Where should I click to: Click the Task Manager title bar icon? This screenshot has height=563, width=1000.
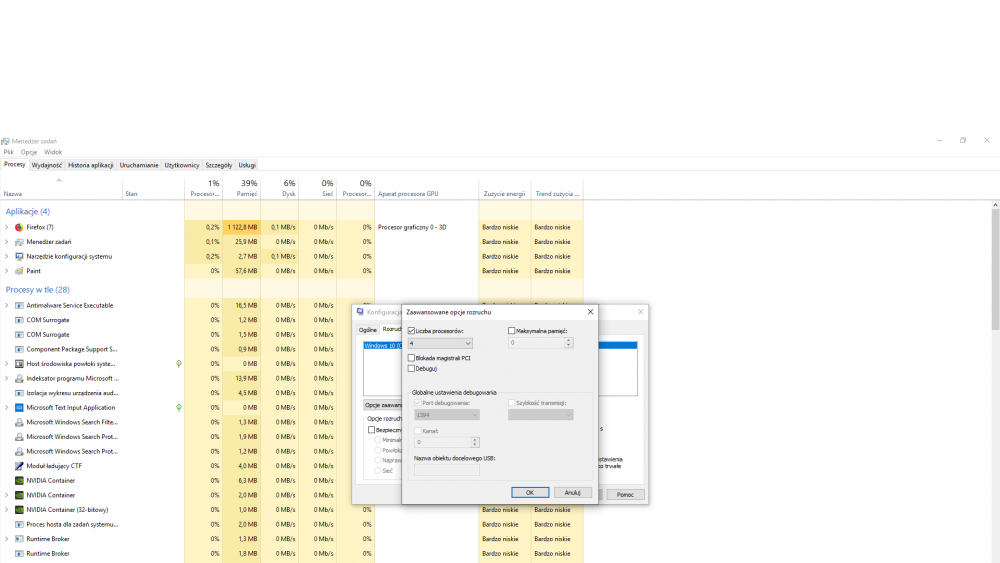tap(5, 141)
